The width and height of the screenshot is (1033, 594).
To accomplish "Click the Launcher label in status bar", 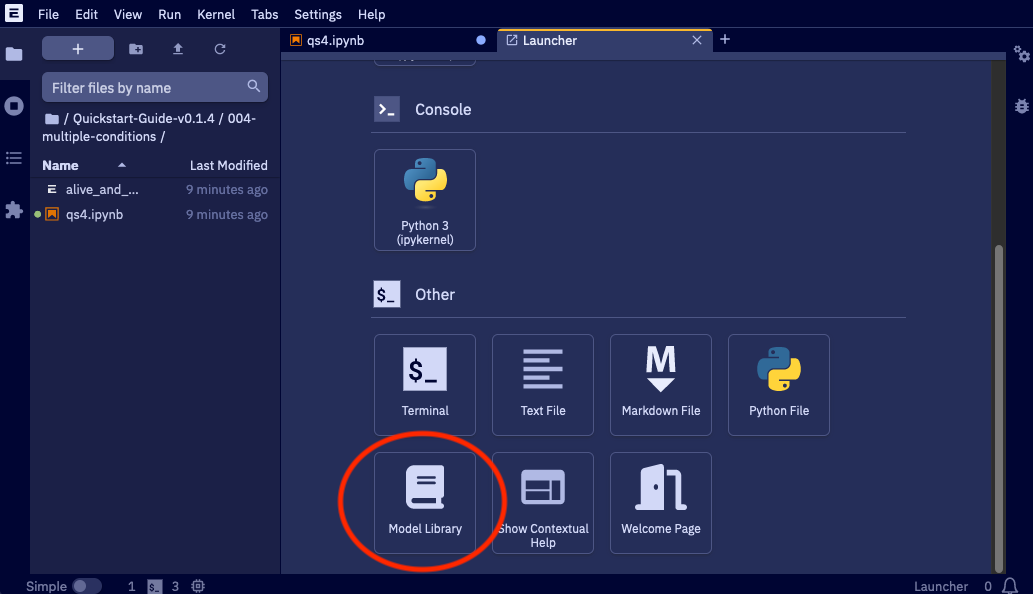I will click(940, 586).
